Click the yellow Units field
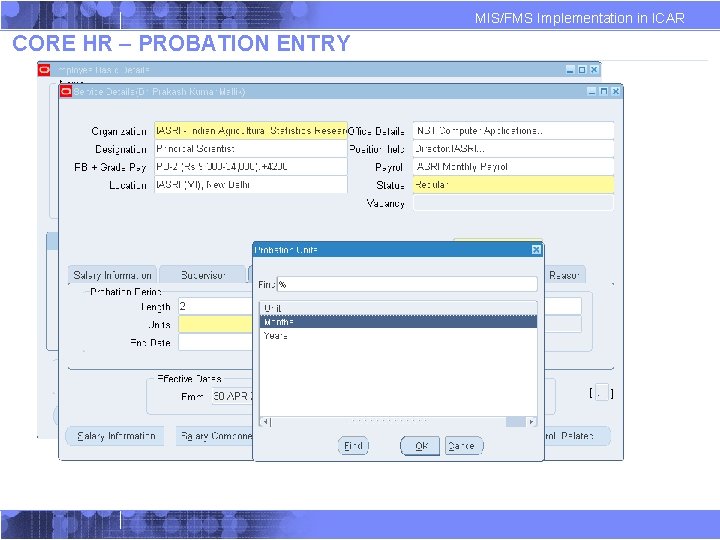 pos(215,324)
